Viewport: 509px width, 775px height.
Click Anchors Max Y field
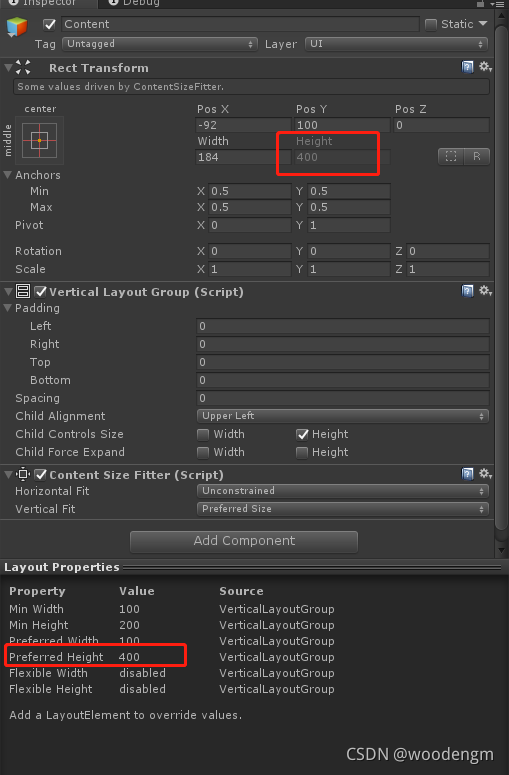349,207
